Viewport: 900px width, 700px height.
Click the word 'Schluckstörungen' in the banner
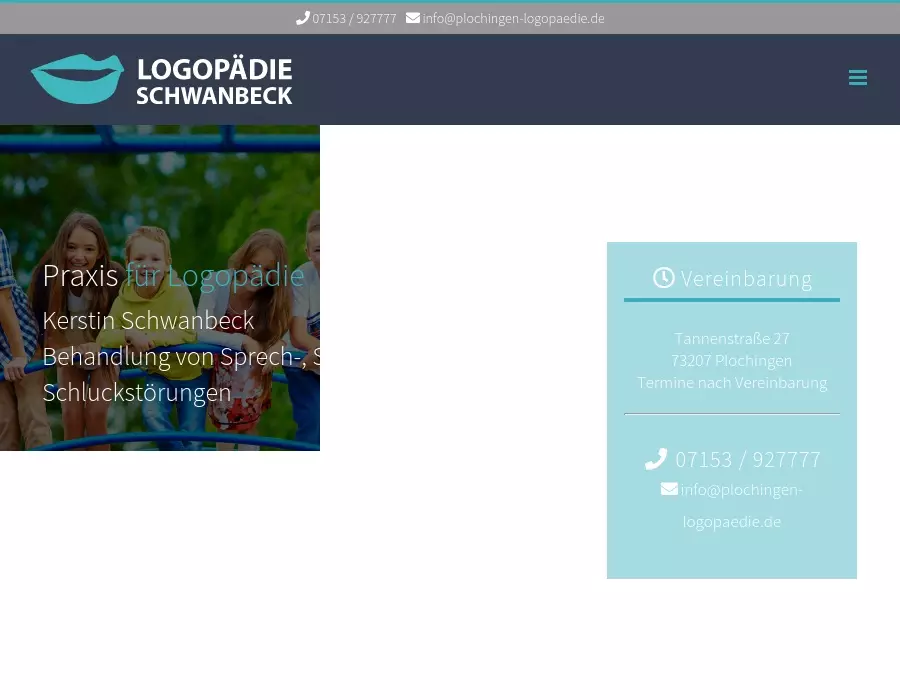pyautogui.click(x=137, y=393)
